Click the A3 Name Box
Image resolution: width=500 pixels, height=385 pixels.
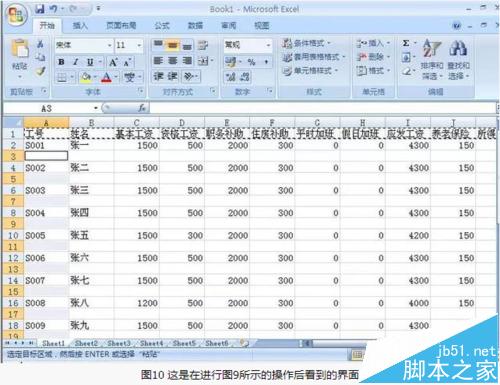(x=47, y=108)
